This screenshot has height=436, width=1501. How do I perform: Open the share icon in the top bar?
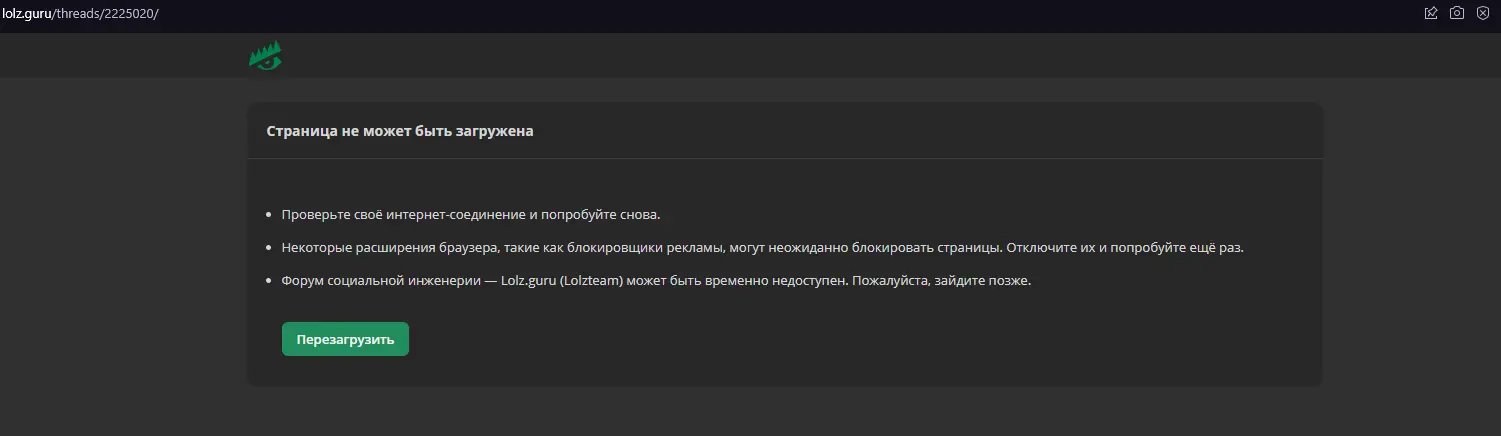(x=1431, y=13)
